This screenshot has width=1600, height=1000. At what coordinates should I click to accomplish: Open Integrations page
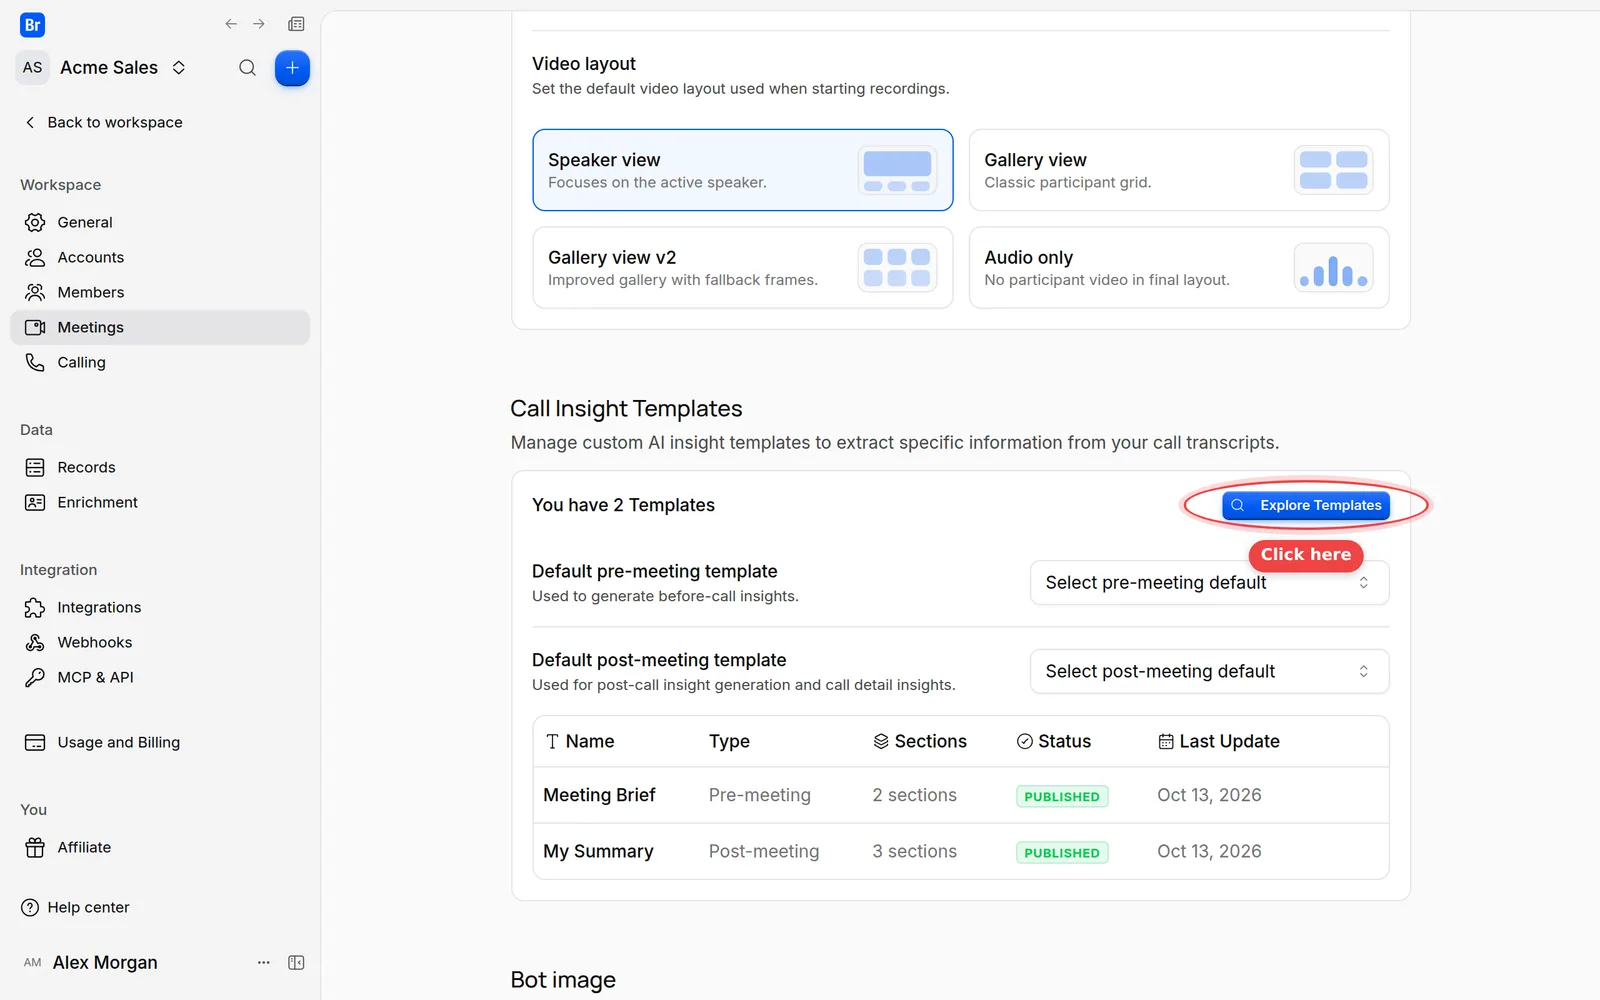[160, 607]
